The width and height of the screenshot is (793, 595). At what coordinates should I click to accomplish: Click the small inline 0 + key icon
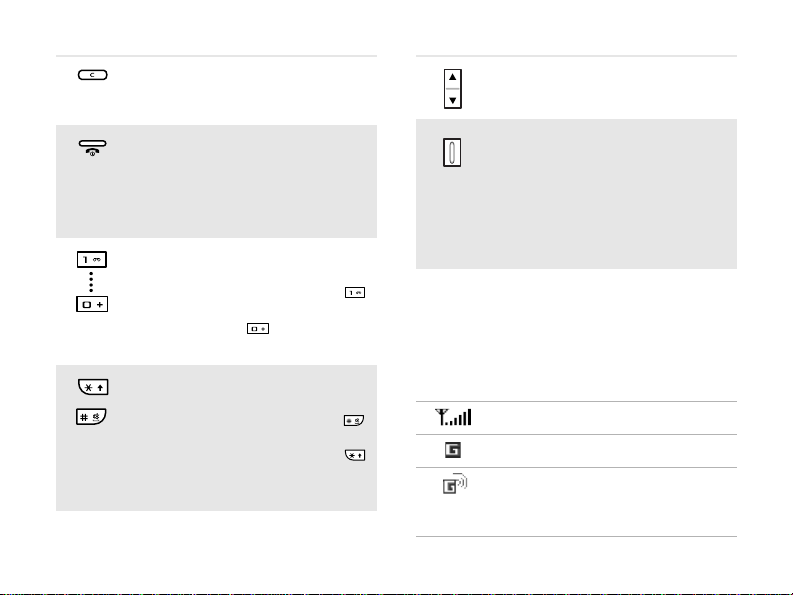pos(258,329)
